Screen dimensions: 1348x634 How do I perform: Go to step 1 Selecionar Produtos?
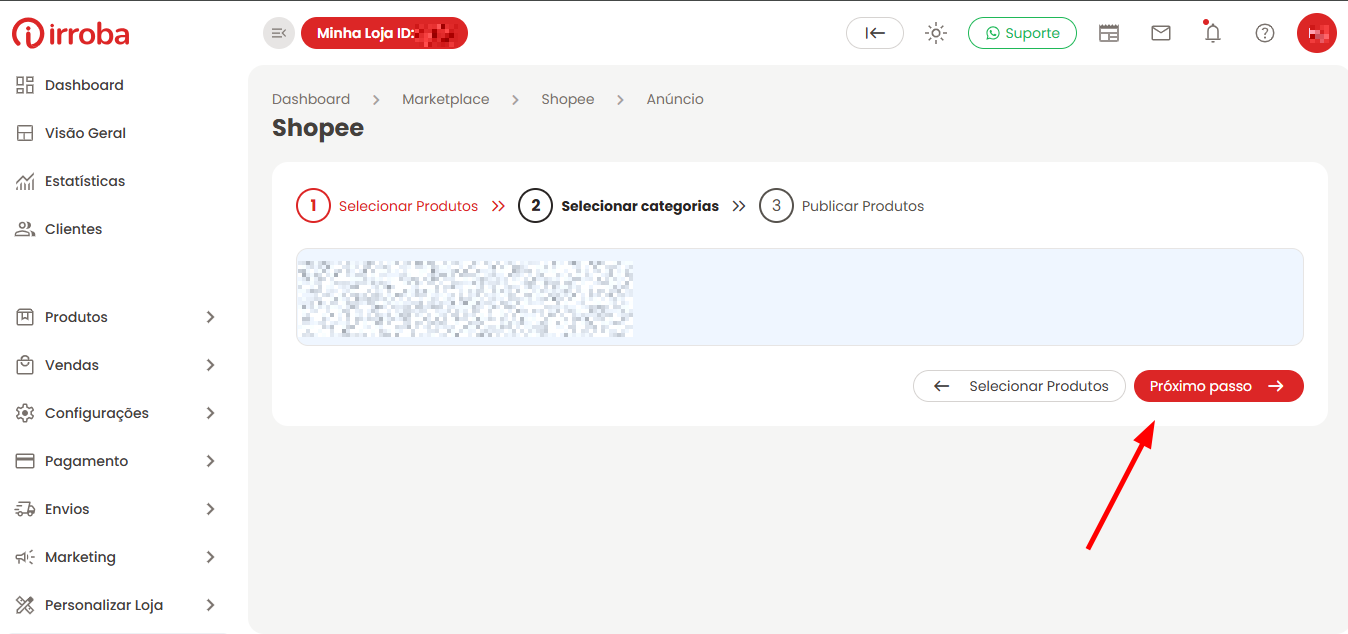pyautogui.click(x=388, y=206)
